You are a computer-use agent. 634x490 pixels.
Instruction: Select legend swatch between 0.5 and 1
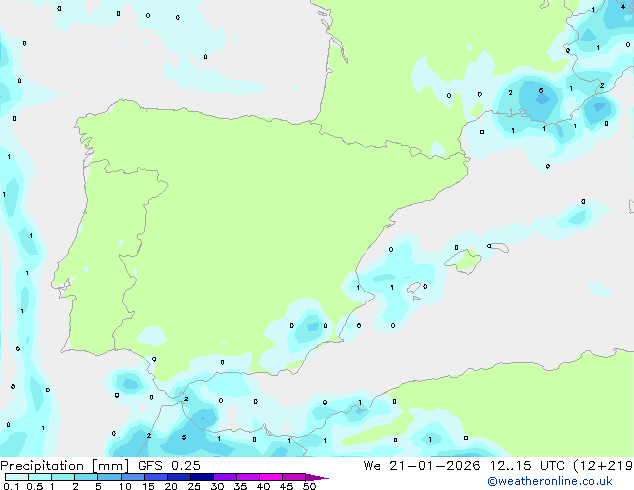40,477
